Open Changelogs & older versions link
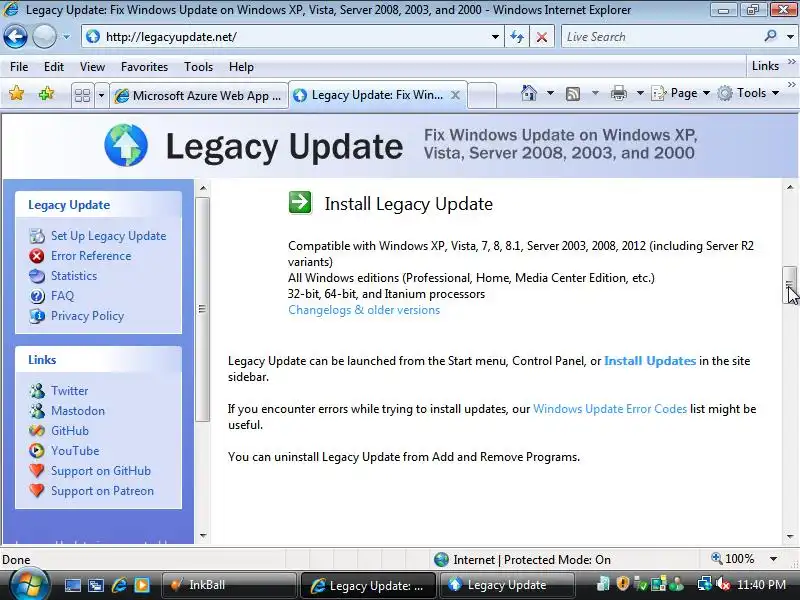Viewport: 800px width, 600px height. point(364,310)
